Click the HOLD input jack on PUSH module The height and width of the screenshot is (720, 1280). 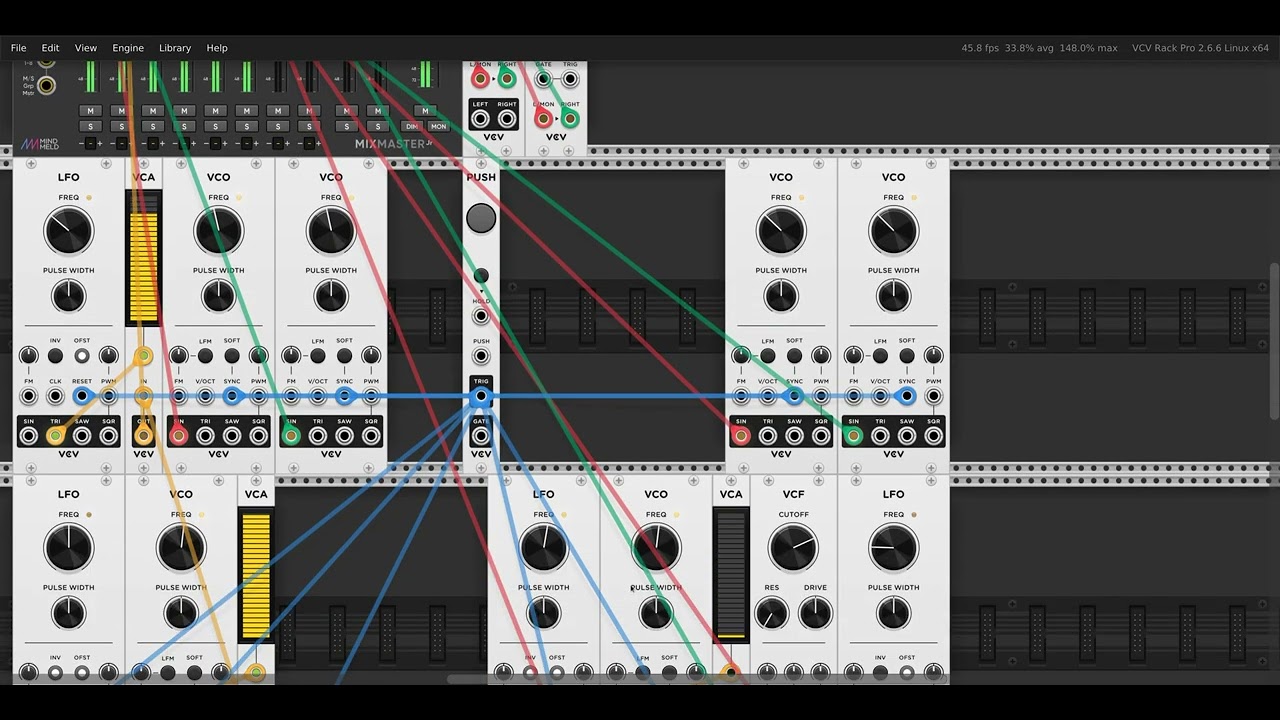pyautogui.click(x=481, y=316)
